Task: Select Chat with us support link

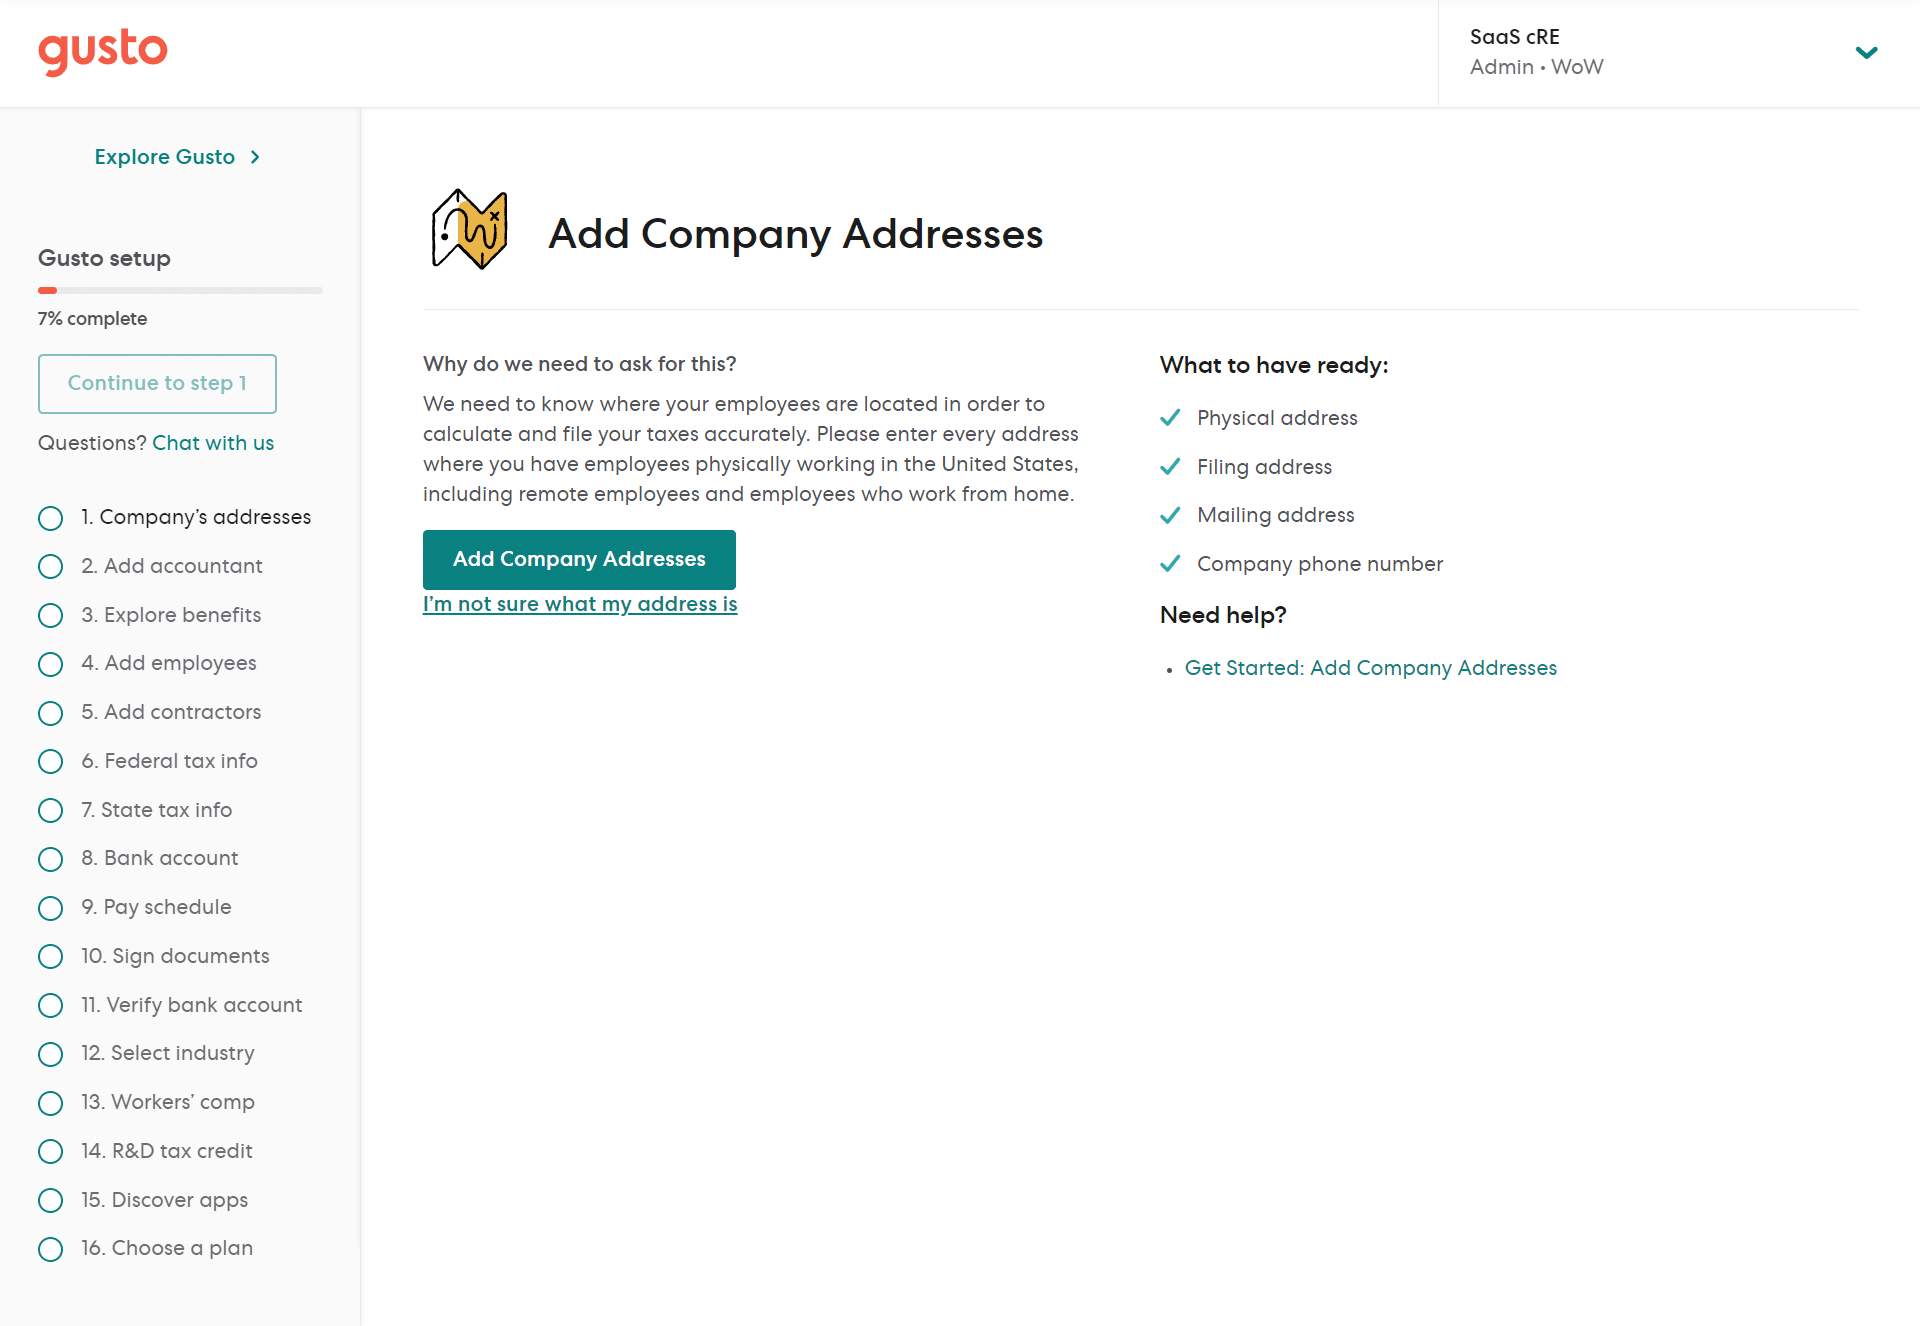Action: [213, 442]
